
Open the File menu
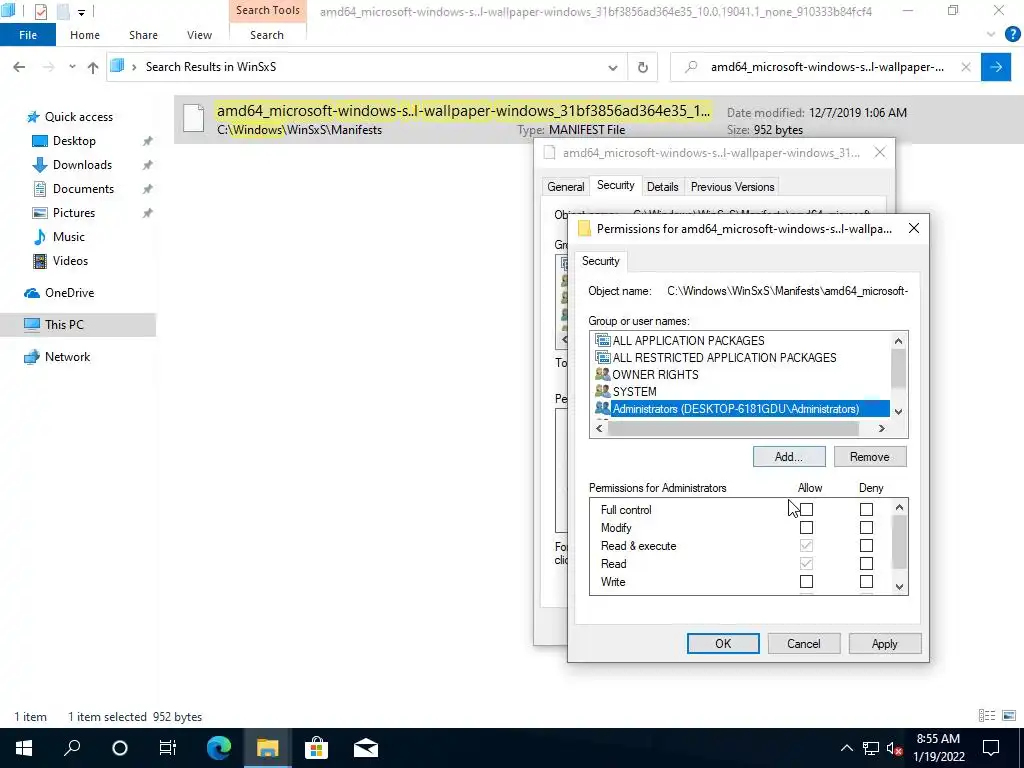click(27, 35)
